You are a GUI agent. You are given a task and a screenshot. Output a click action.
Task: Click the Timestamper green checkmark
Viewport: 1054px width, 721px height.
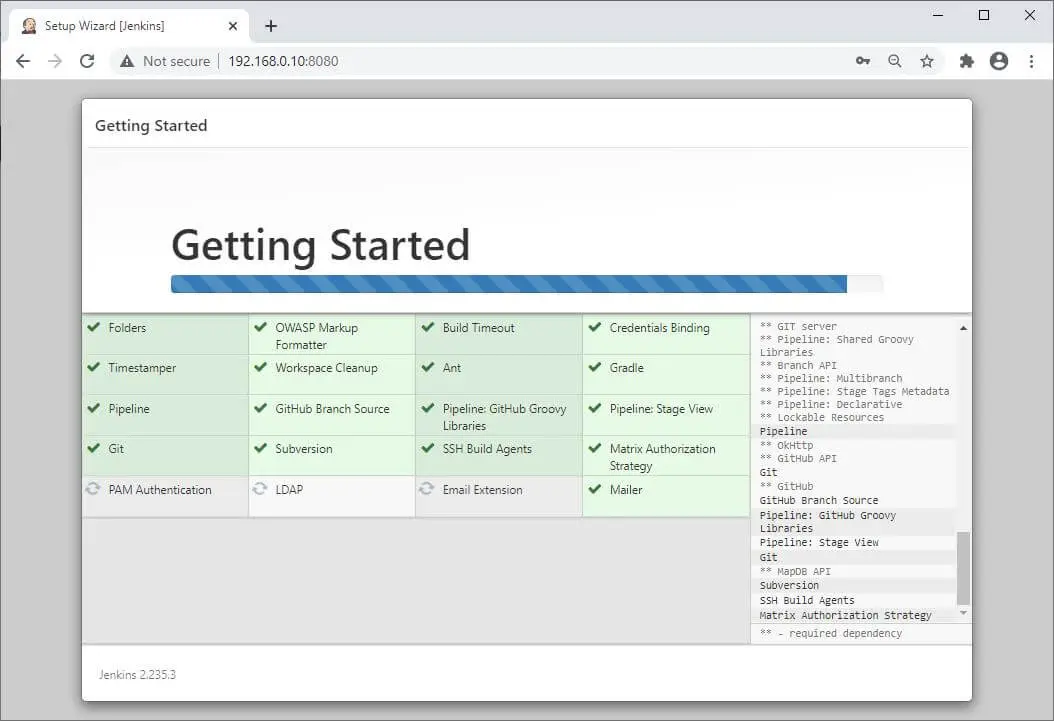pos(93,367)
